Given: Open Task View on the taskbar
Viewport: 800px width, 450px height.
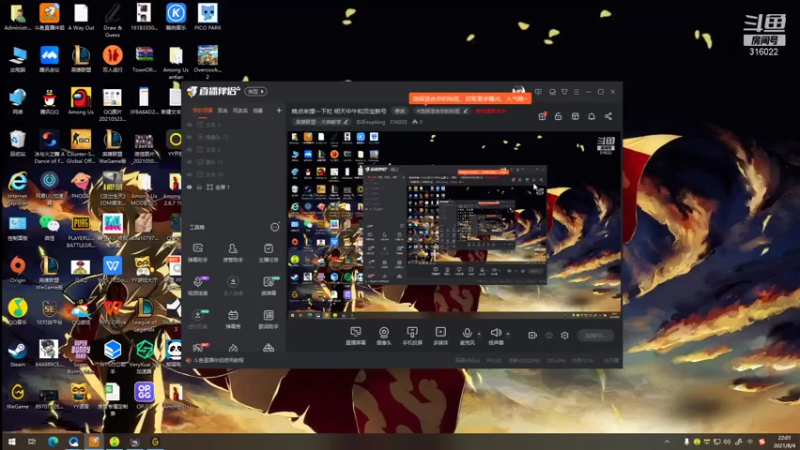Looking at the screenshot, I should (x=32, y=441).
